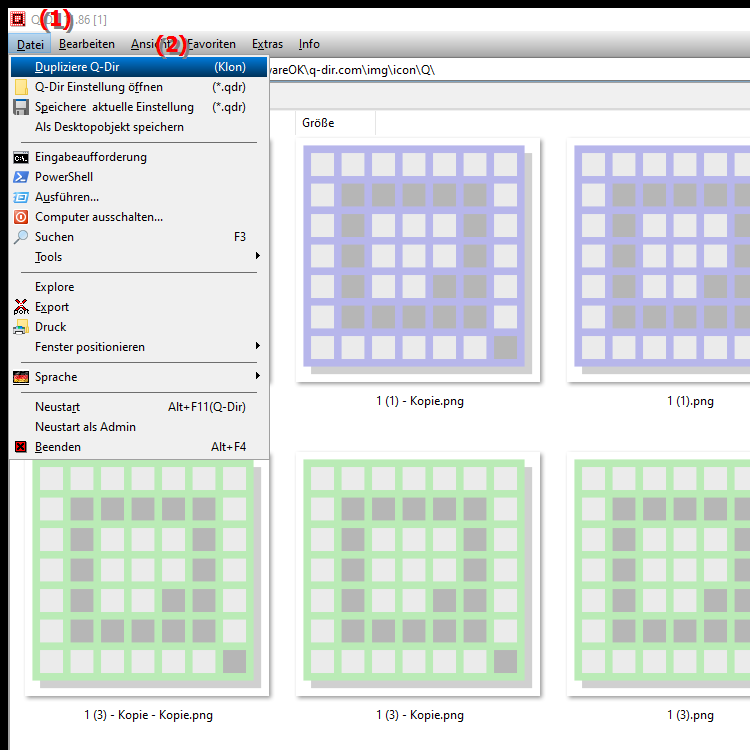Screen dimensions: 750x750
Task: Click file name label 1 (3) - Kopie.png
Action: click(420, 715)
